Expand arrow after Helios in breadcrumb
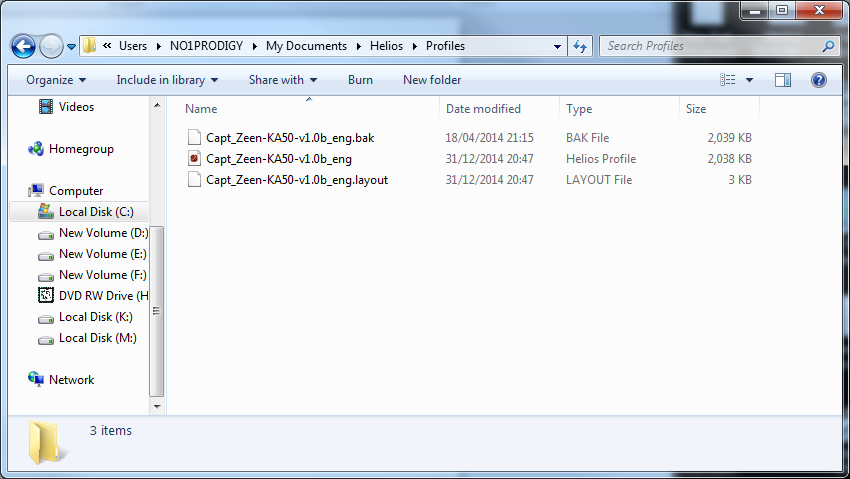 click(415, 47)
